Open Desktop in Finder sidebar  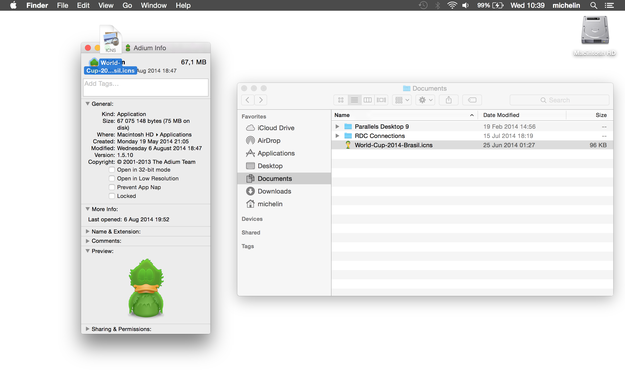click(270, 166)
